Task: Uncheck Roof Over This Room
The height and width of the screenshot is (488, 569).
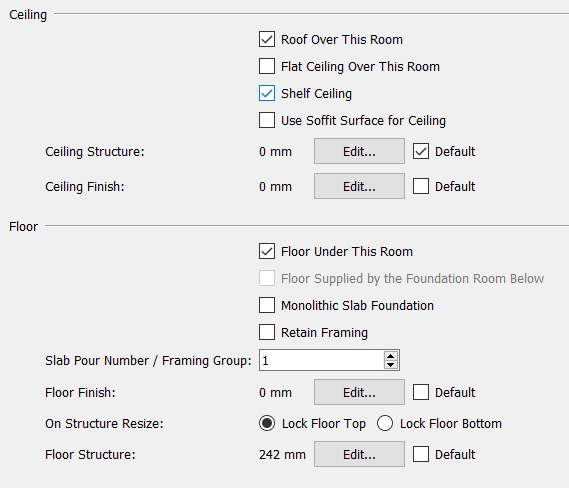Action: pyautogui.click(x=267, y=39)
